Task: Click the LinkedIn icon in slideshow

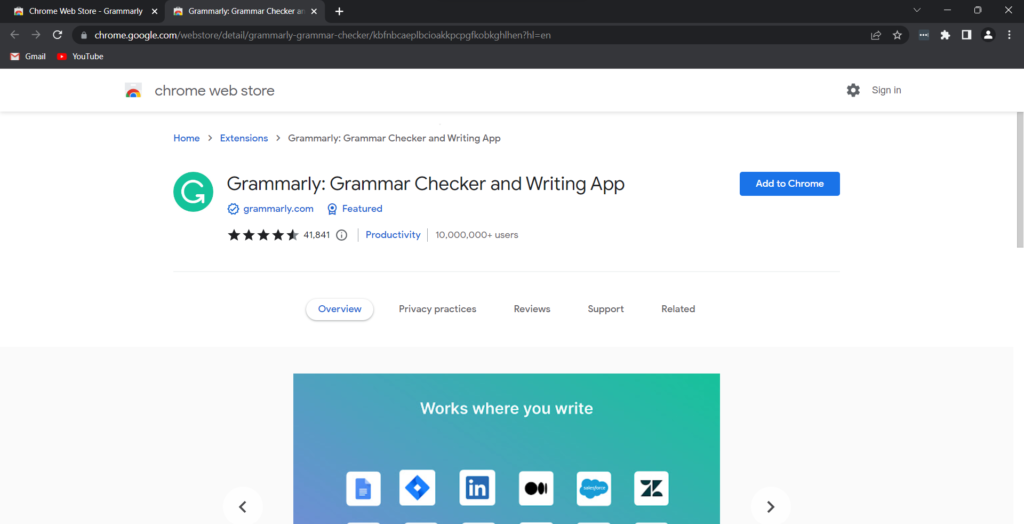Action: tap(477, 487)
